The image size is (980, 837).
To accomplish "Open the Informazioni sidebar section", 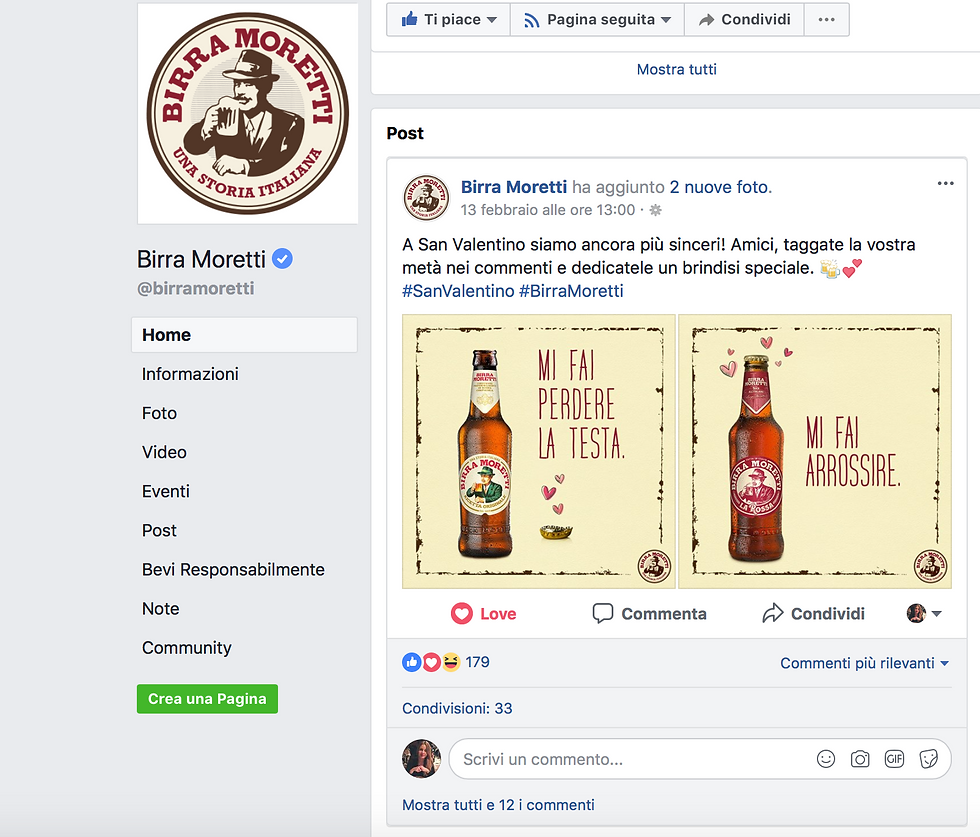I will tap(190, 374).
